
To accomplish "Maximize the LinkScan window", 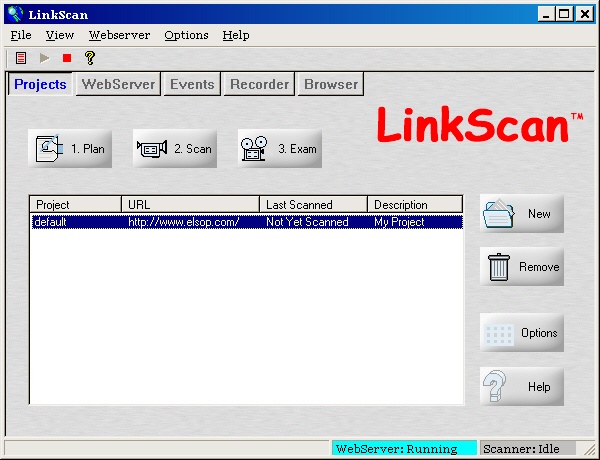I will coord(564,15).
